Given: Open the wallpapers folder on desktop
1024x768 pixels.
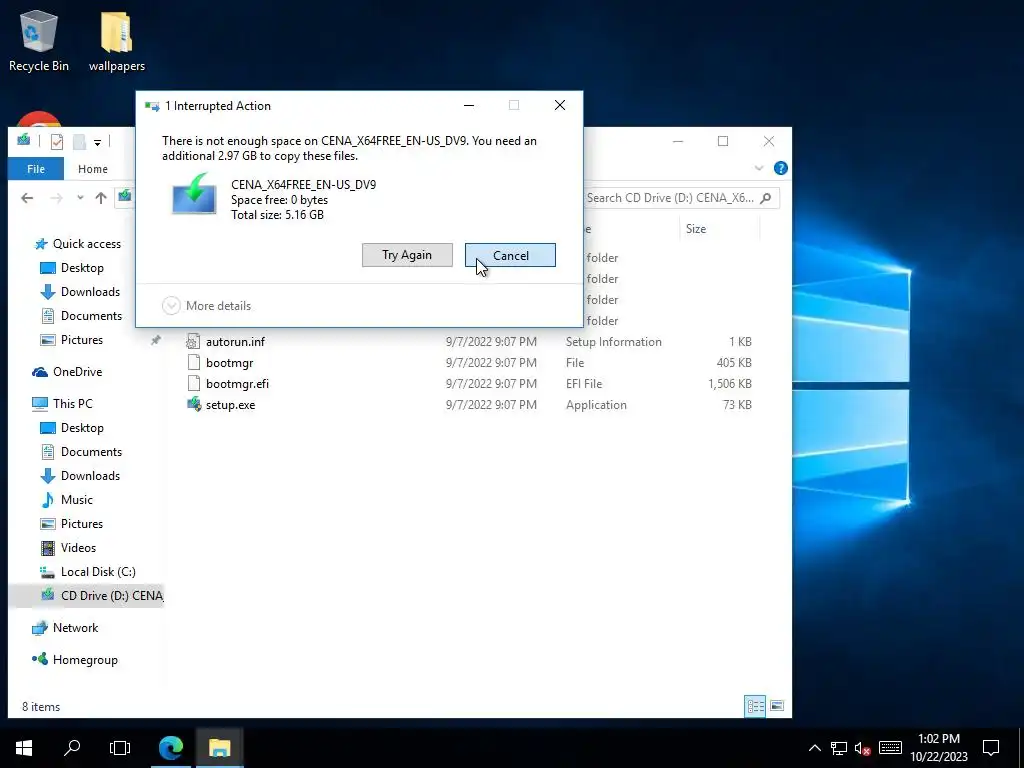Looking at the screenshot, I should [116, 41].
